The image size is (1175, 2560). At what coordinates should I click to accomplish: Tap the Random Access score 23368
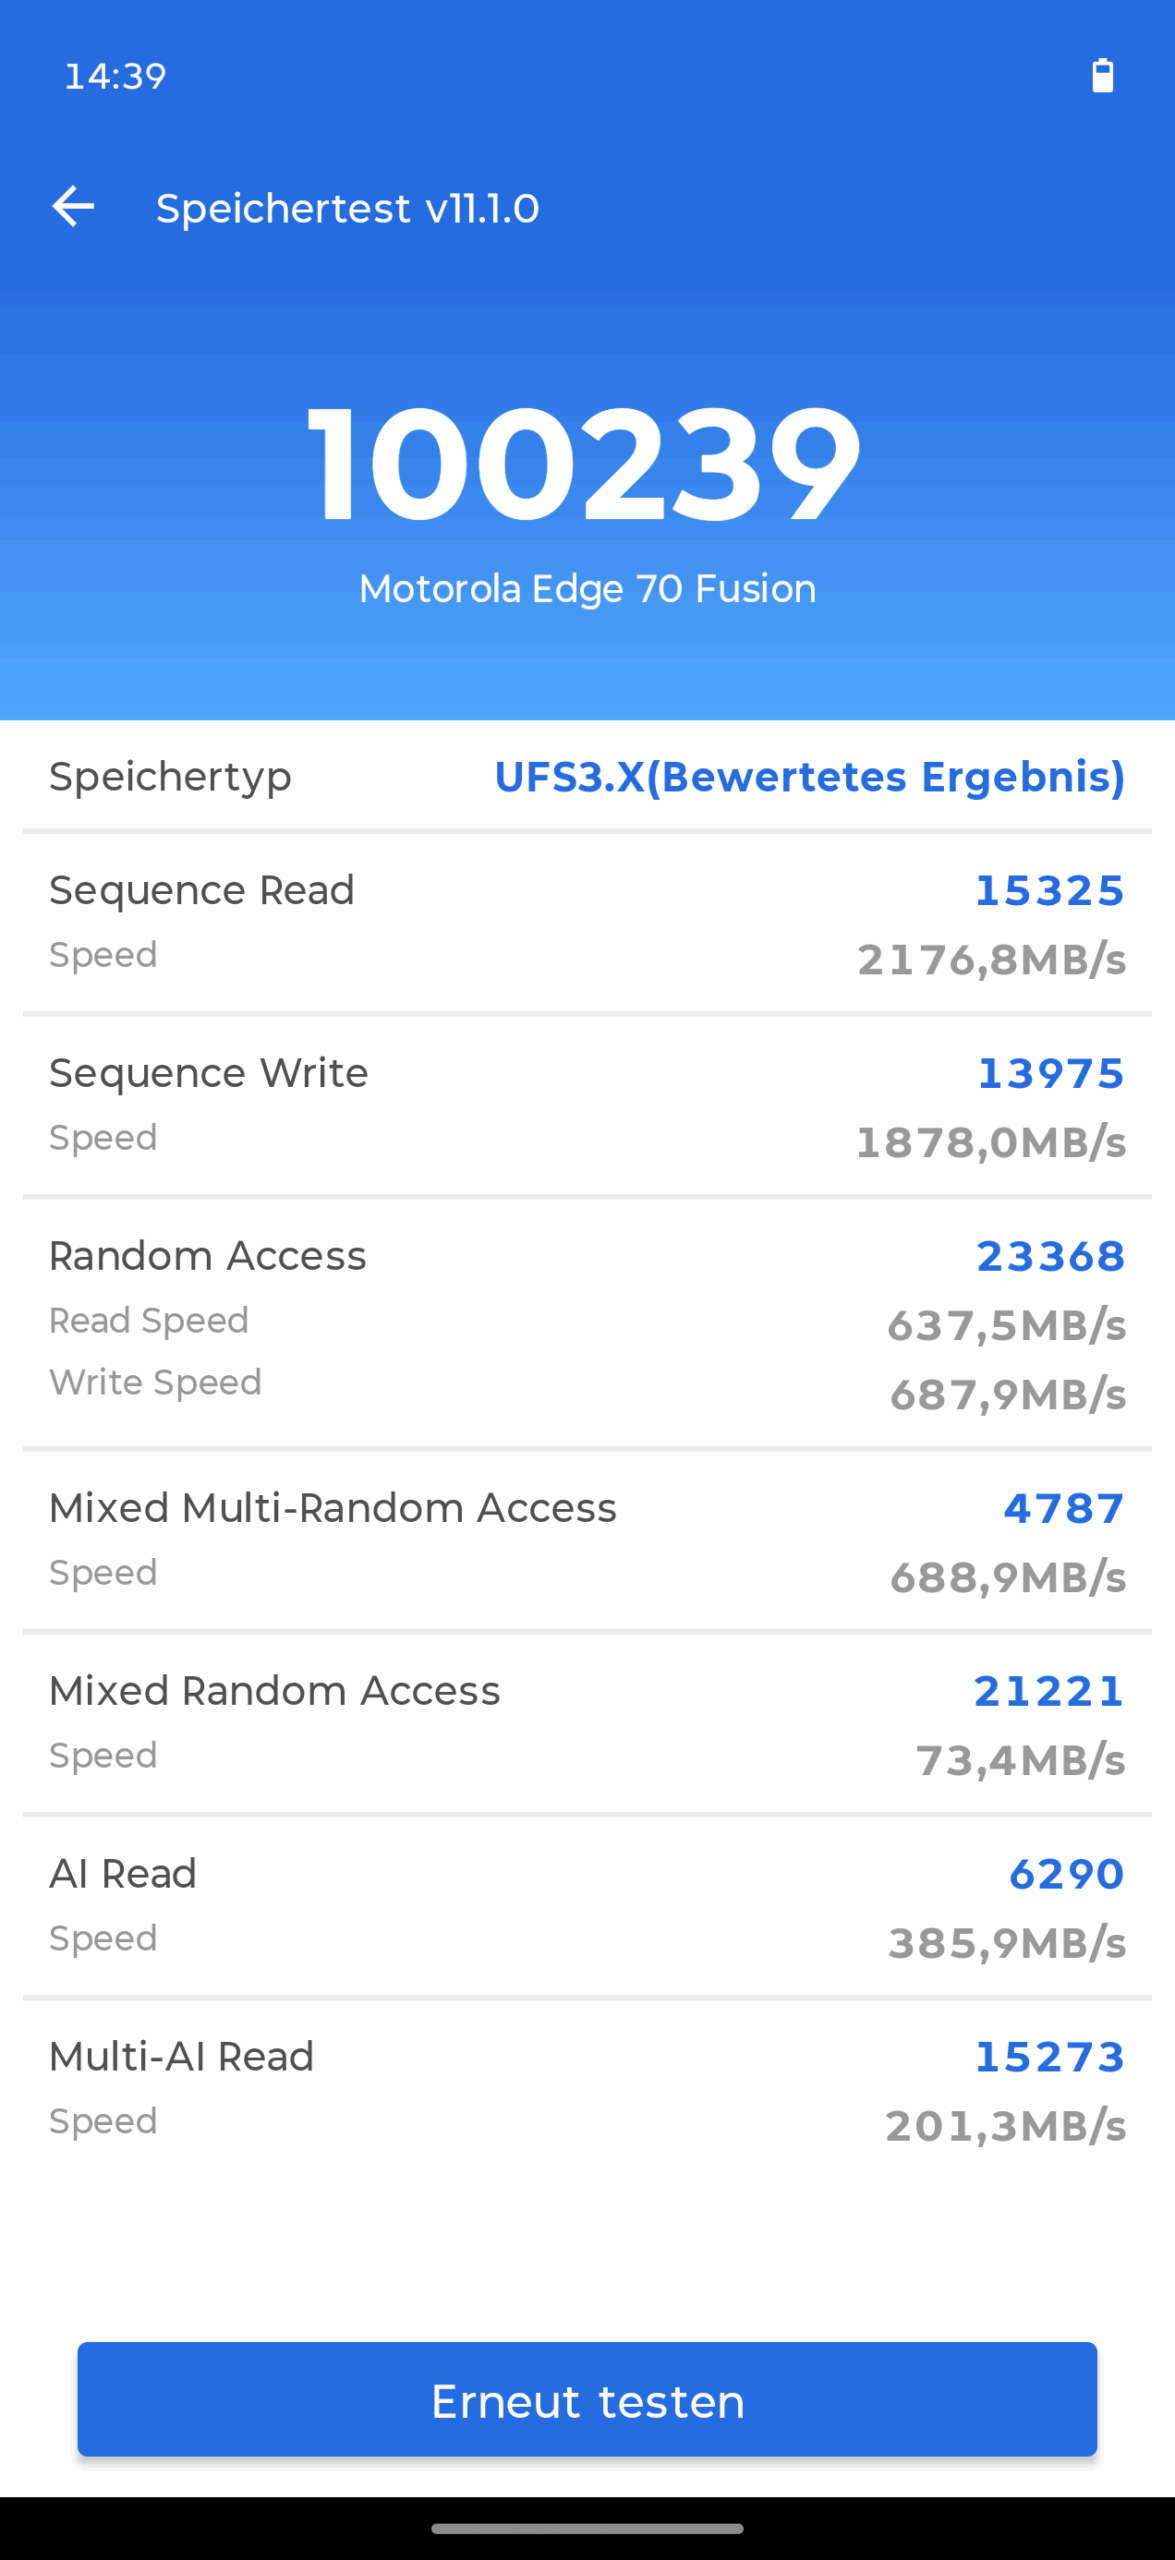point(1051,1257)
